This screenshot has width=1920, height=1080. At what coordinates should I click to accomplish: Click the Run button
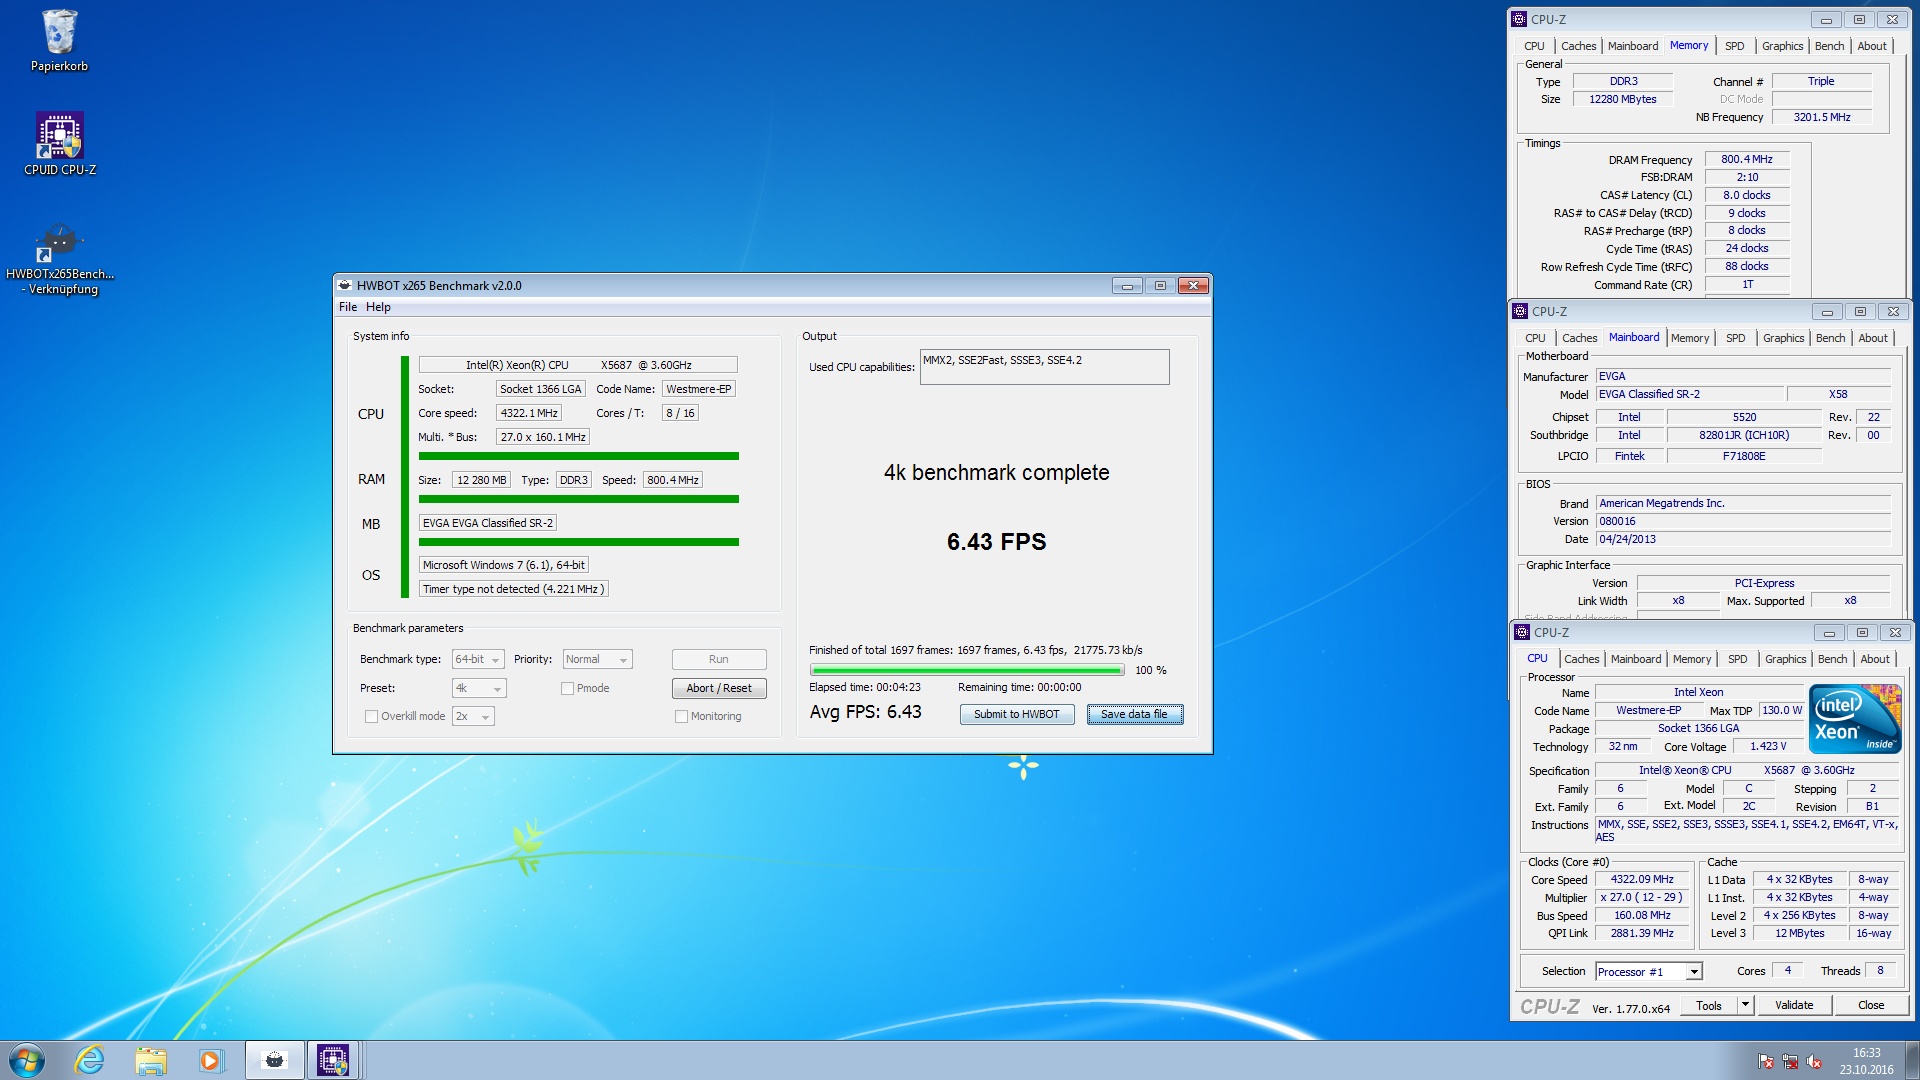(719, 659)
